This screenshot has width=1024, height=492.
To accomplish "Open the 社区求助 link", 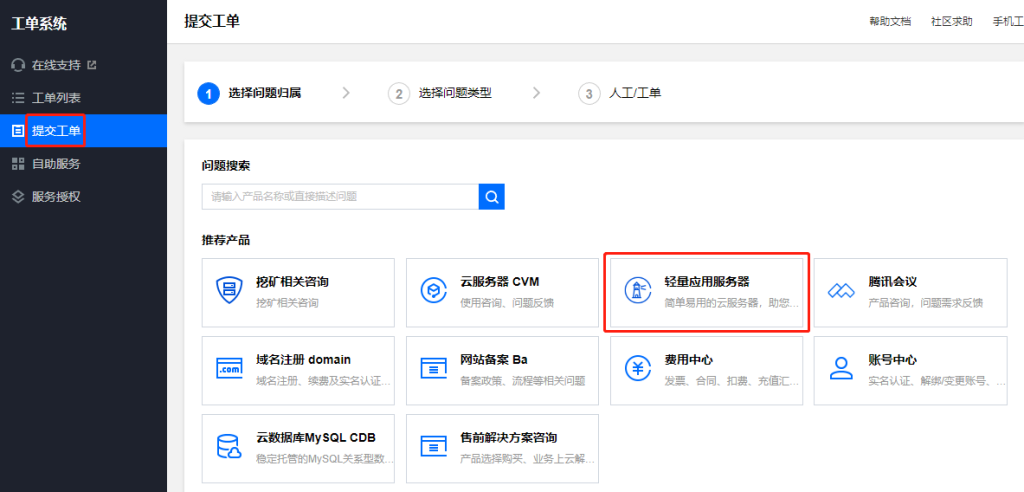I will (952, 22).
